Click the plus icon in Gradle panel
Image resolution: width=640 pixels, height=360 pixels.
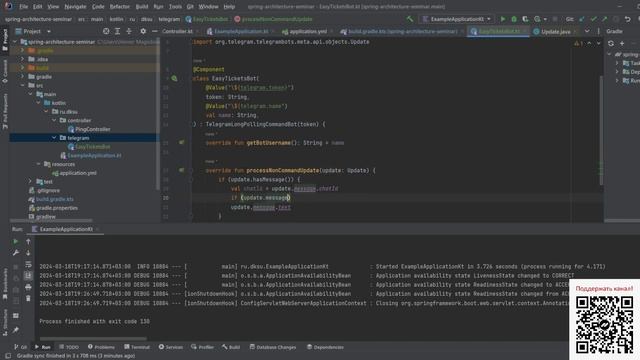(x=622, y=43)
